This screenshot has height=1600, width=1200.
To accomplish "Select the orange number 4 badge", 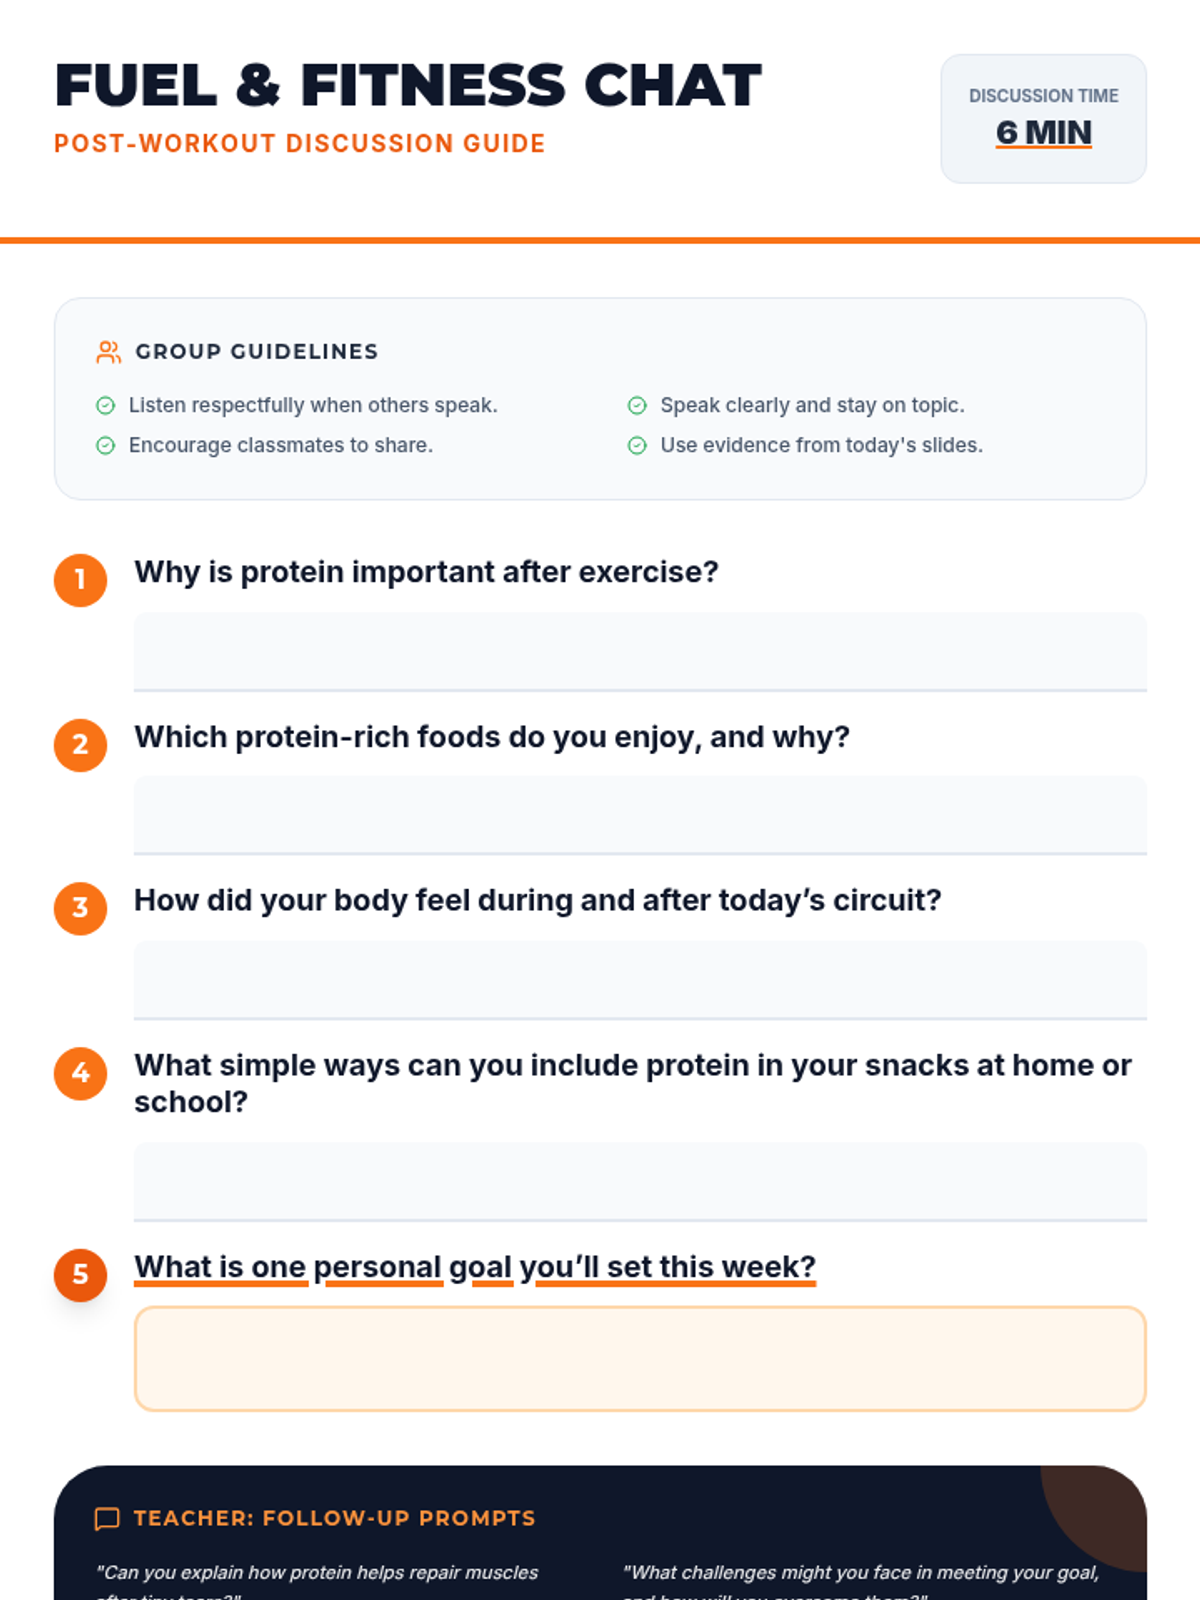I will (81, 1073).
